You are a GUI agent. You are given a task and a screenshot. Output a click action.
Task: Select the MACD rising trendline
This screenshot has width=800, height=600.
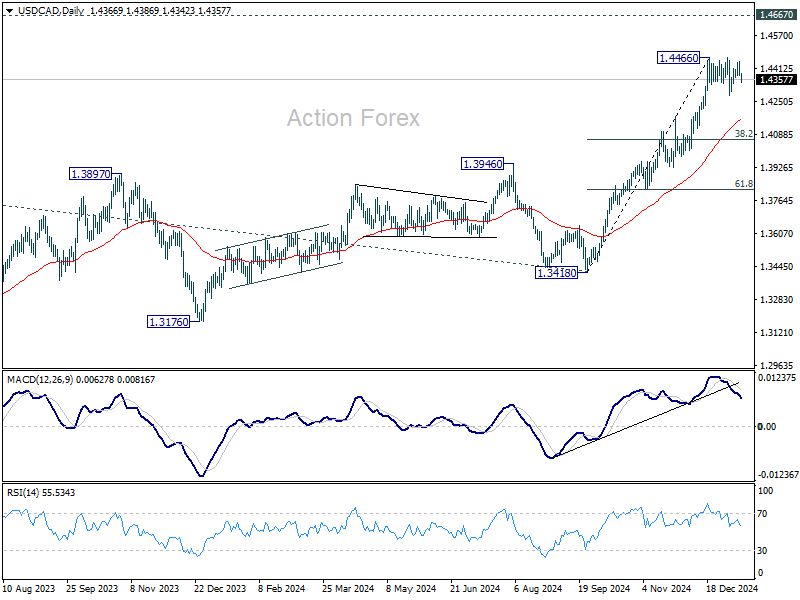click(646, 419)
